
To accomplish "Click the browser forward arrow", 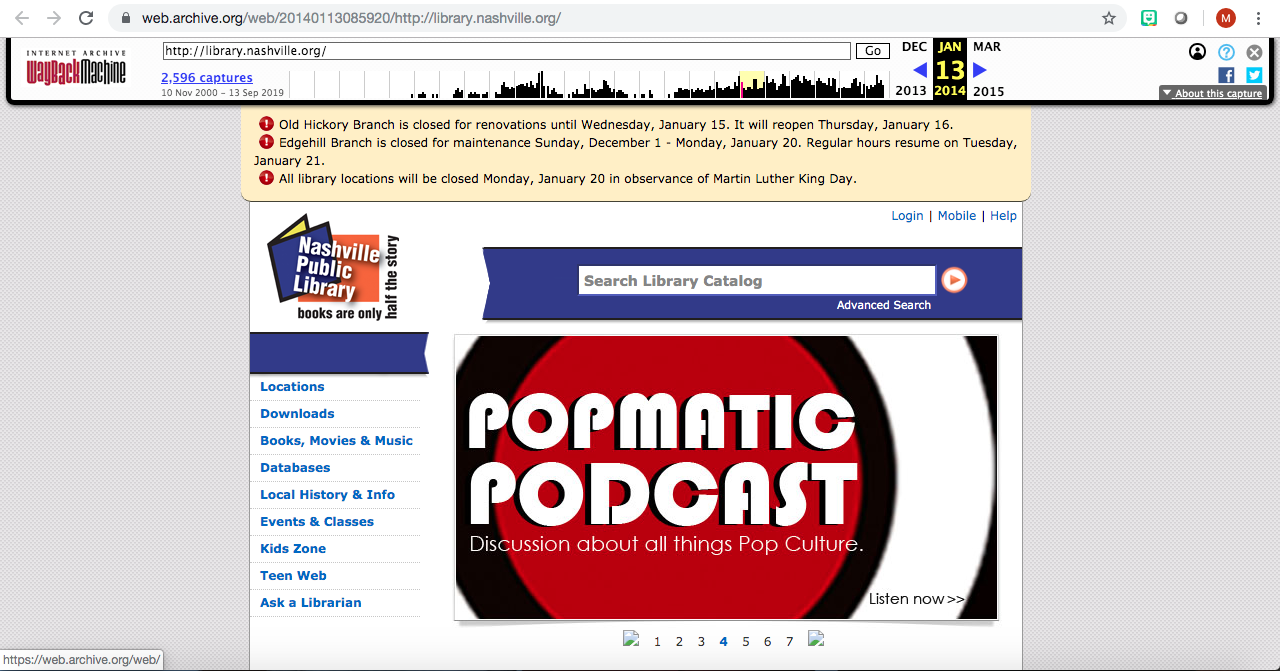I will [x=54, y=18].
